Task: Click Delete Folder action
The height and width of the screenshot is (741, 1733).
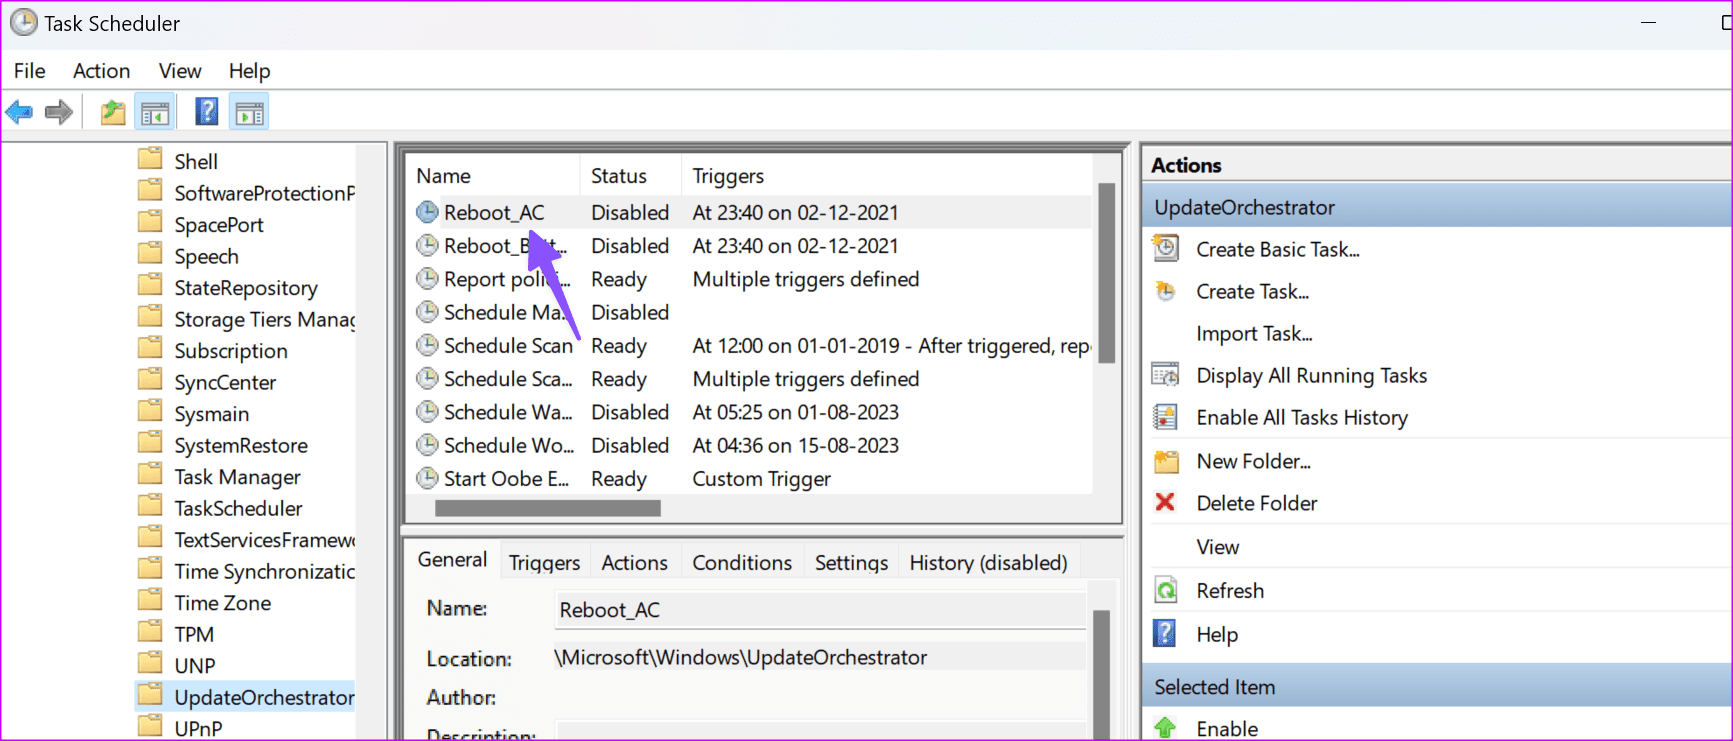Action: coord(1257,503)
